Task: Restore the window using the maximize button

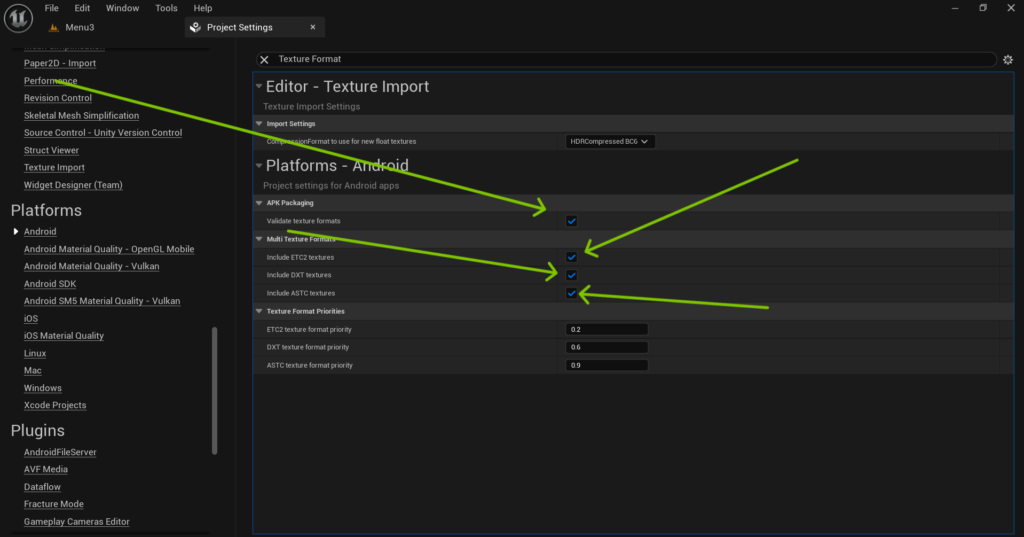Action: coord(983,8)
